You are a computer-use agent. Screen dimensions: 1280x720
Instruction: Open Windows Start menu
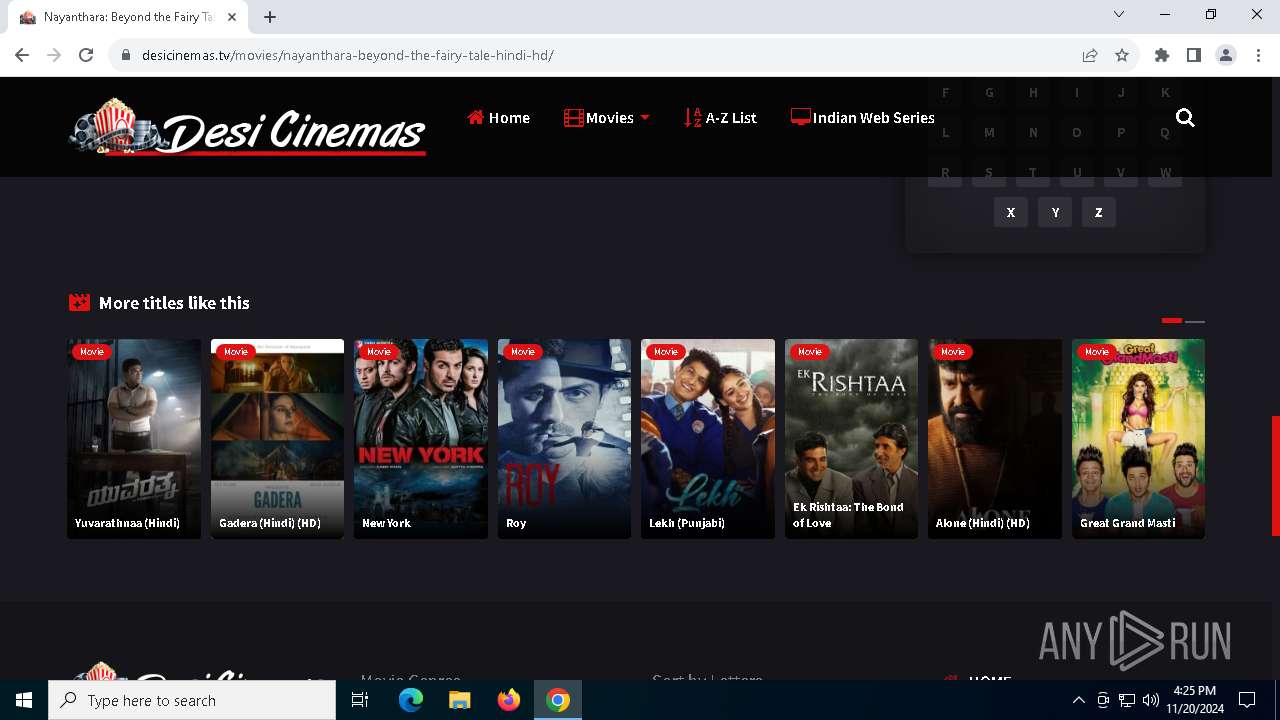[24, 700]
